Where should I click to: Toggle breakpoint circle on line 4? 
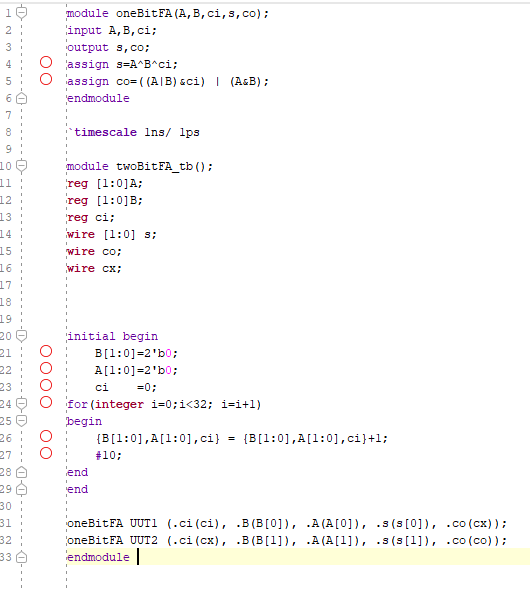(x=46, y=62)
